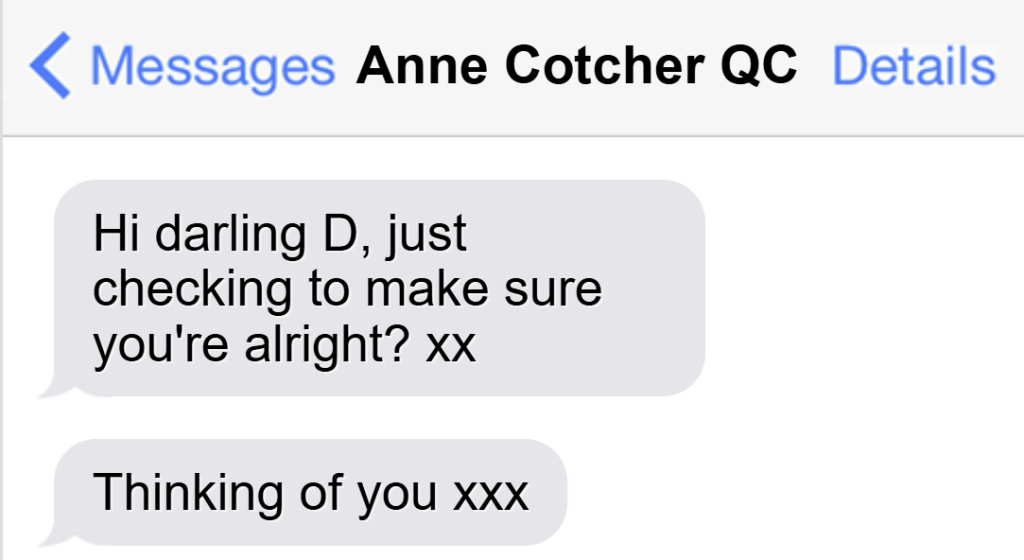Screen dimensions: 1024x560
Task: Click the word 'Cotcher' in the header
Action: pyautogui.click(x=604, y=65)
